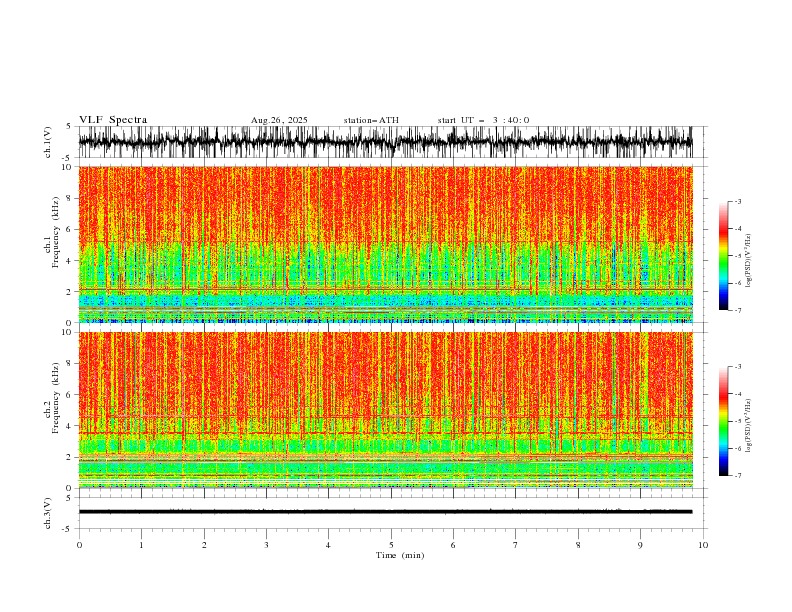Viewport: 792px width, 612px height.
Task: Click the ch.1 spectrogram panel
Action: click(x=385, y=244)
